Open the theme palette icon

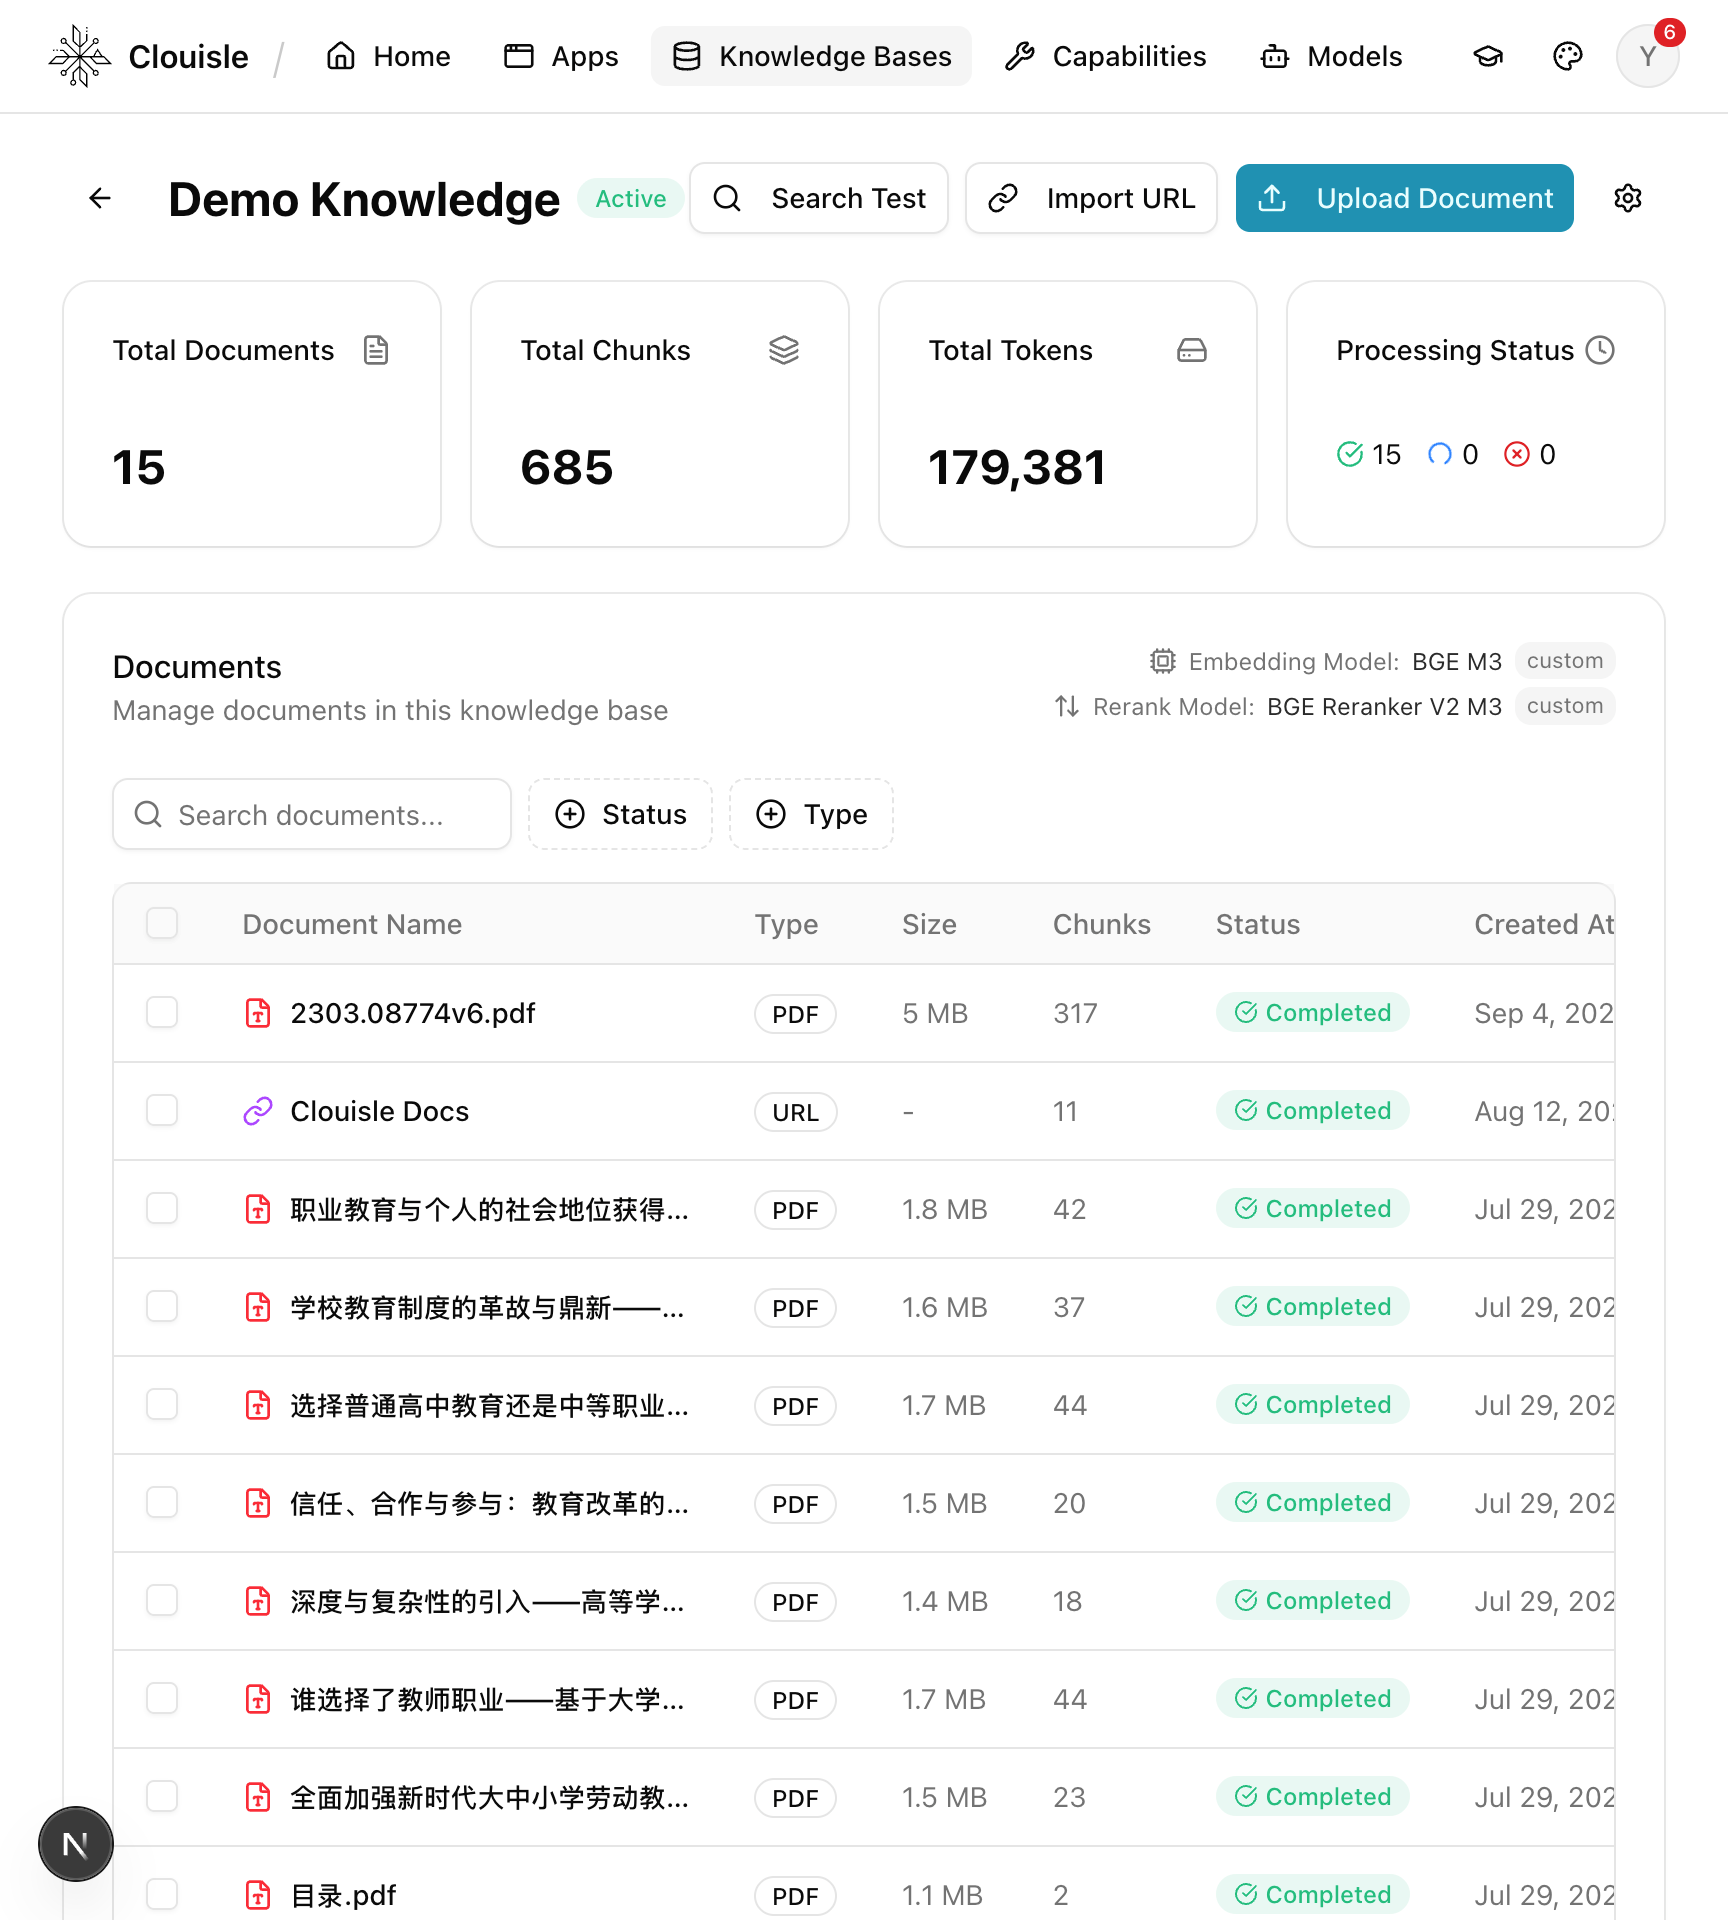tap(1568, 57)
